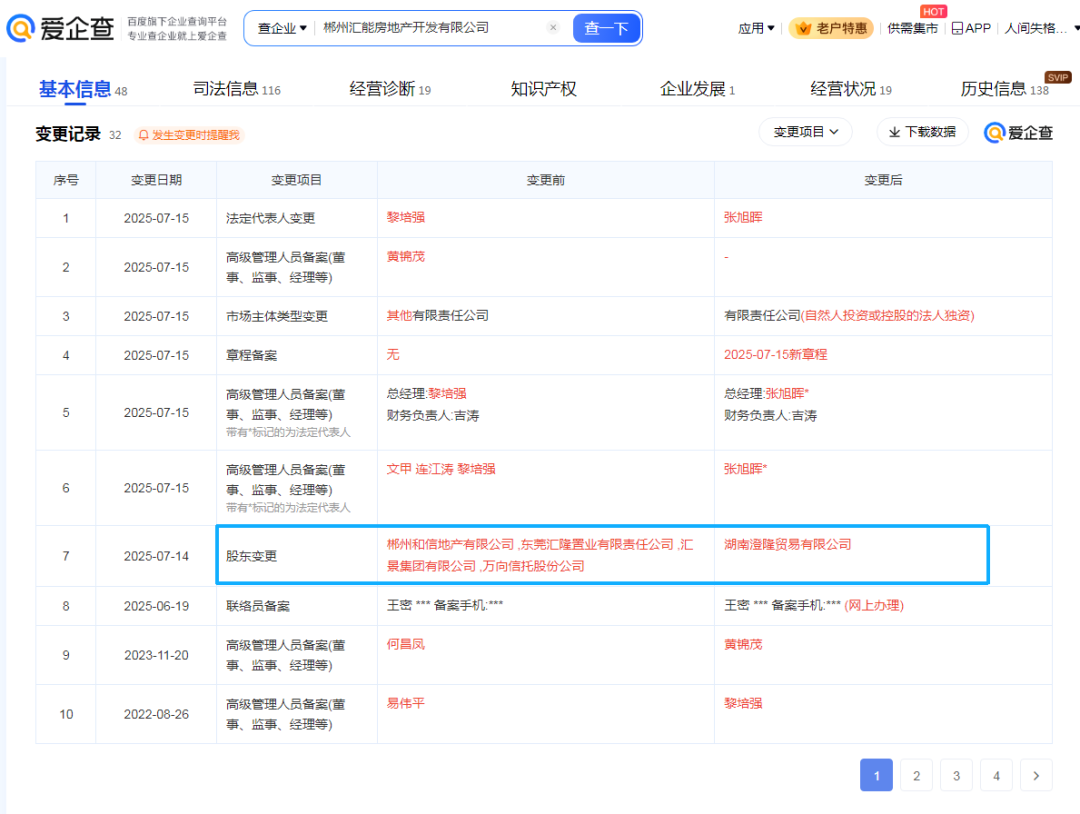Click the 老户特惠 crown badge
Image resolution: width=1080 pixels, height=814 pixels.
pos(831,28)
